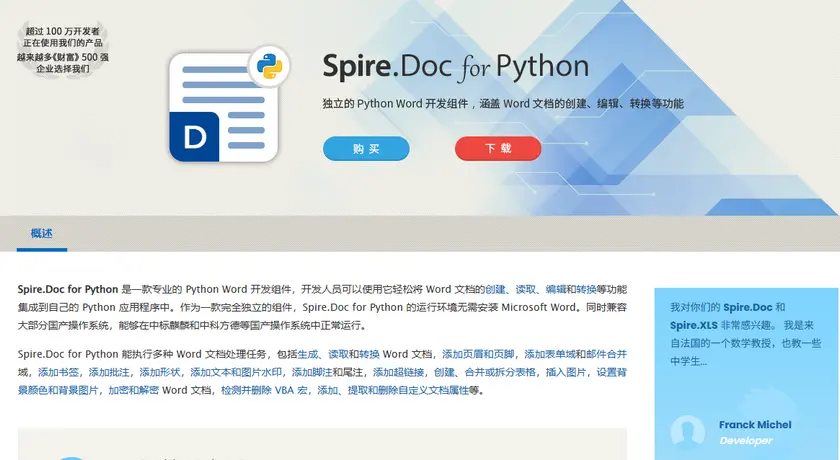840x460 pixels.
Task: Open the 添加超链接 link
Action: [x=399, y=372]
